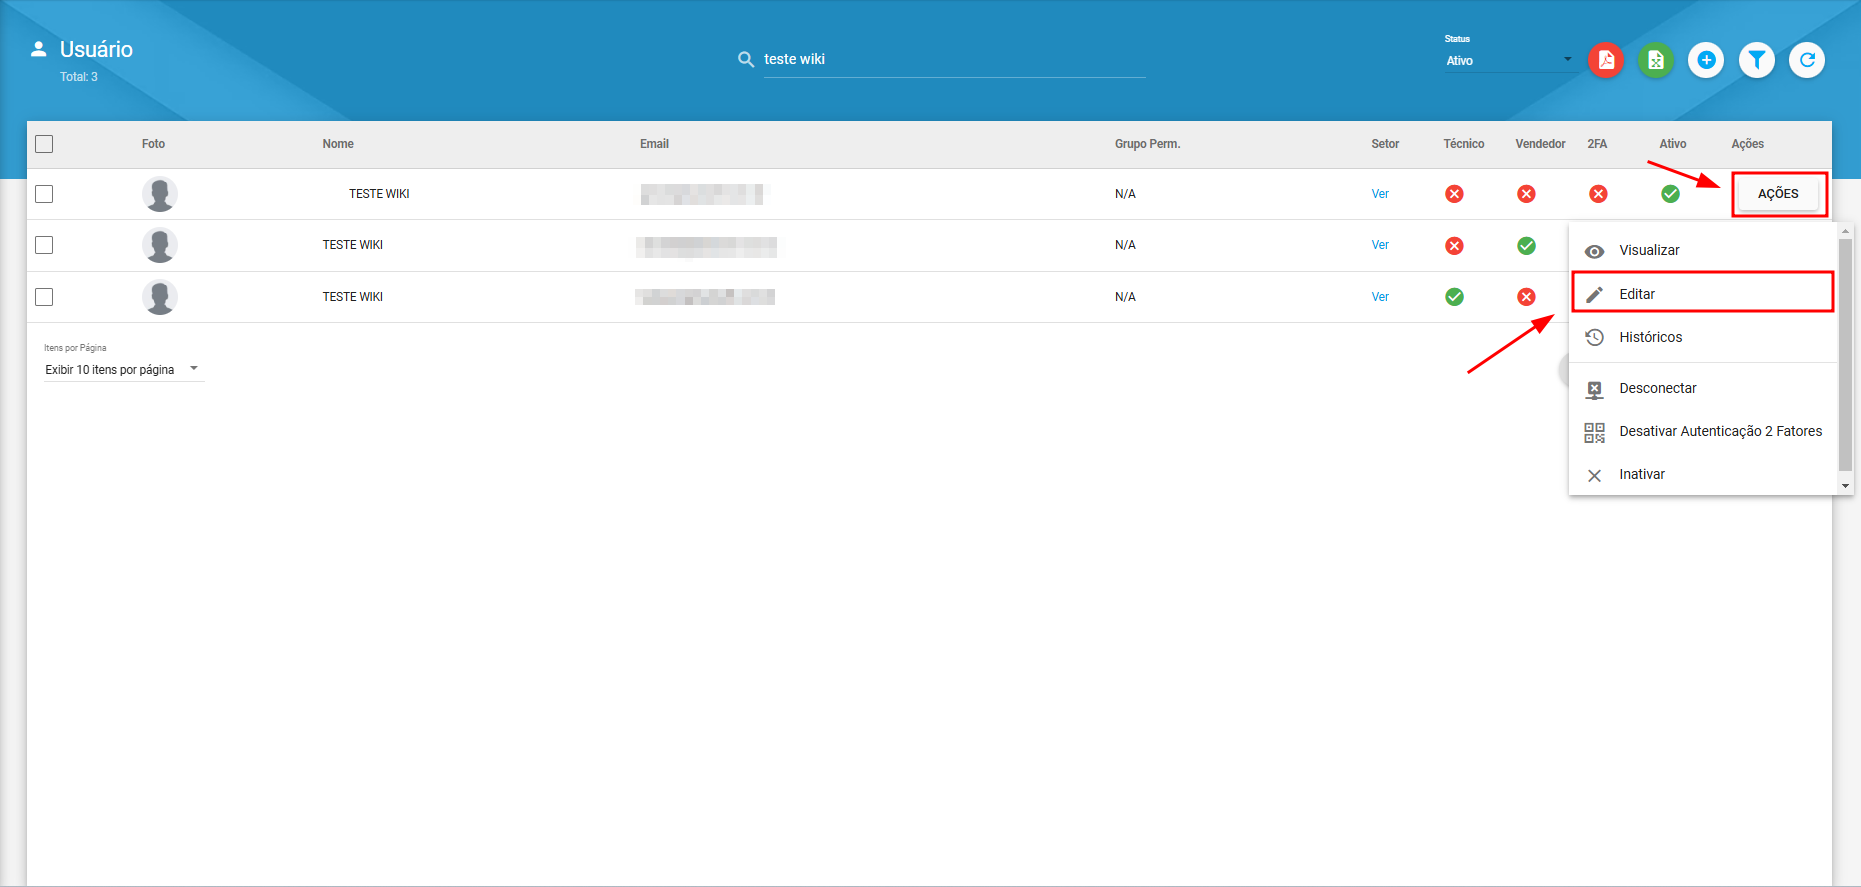Select Desconectar from the actions menu
Viewport: 1861px width, 887px height.
pyautogui.click(x=1703, y=388)
